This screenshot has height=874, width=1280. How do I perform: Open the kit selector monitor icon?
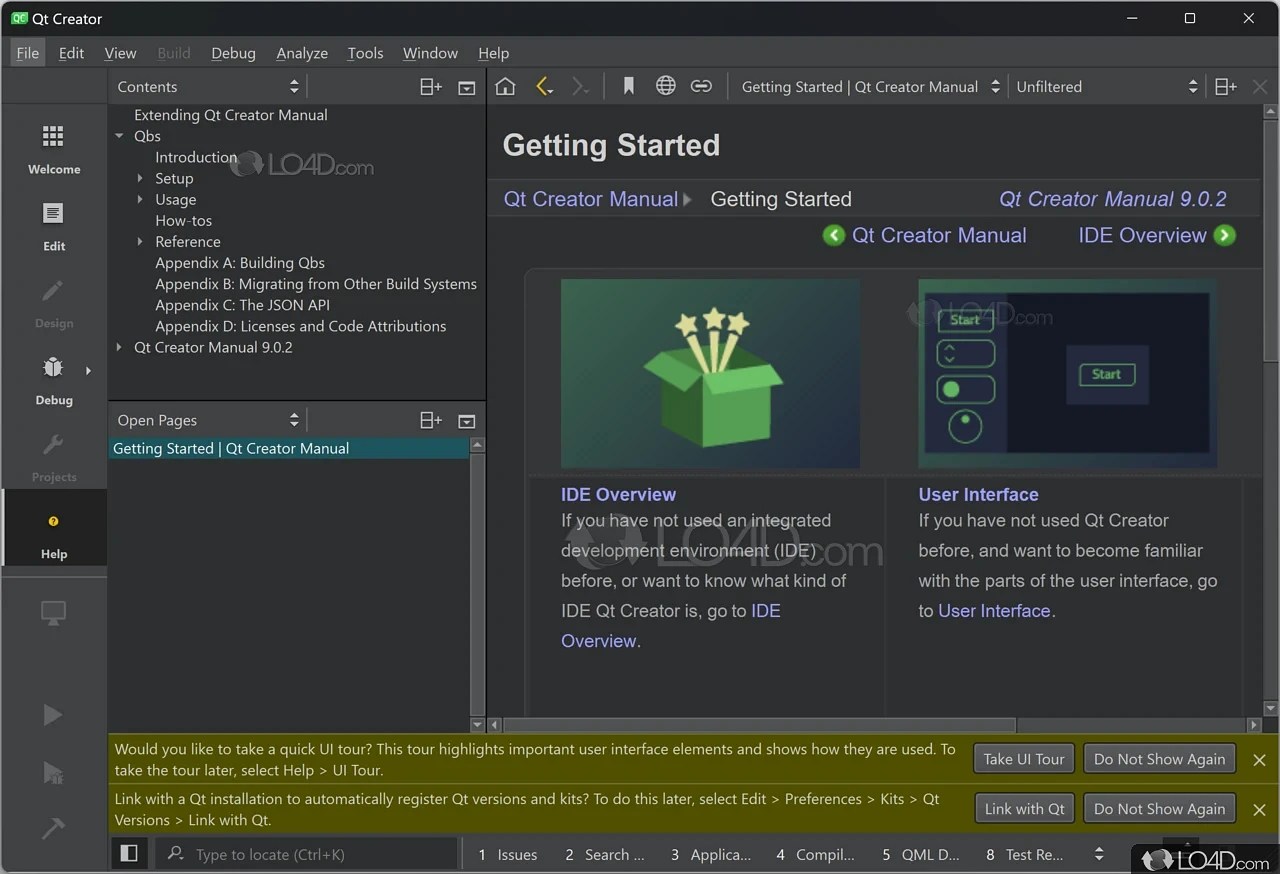(54, 613)
